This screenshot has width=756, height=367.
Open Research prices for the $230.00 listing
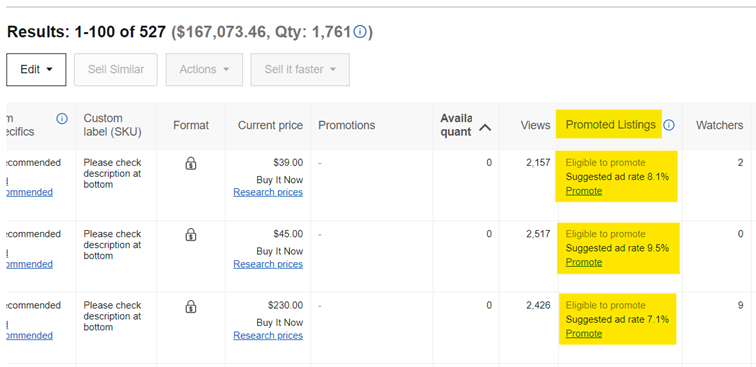click(x=268, y=335)
